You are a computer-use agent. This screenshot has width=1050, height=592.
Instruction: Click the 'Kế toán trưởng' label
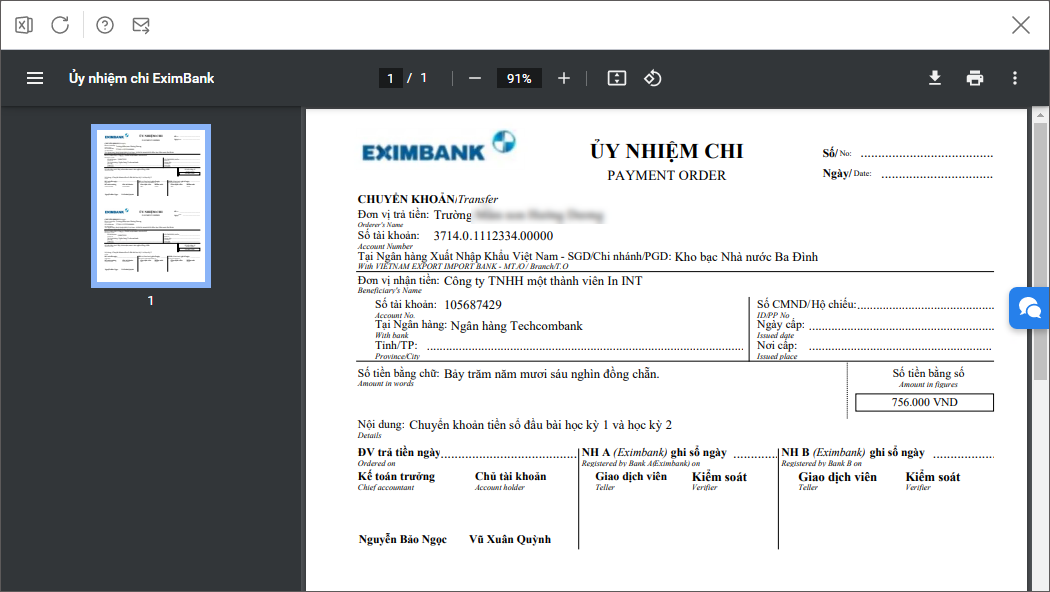tap(396, 476)
